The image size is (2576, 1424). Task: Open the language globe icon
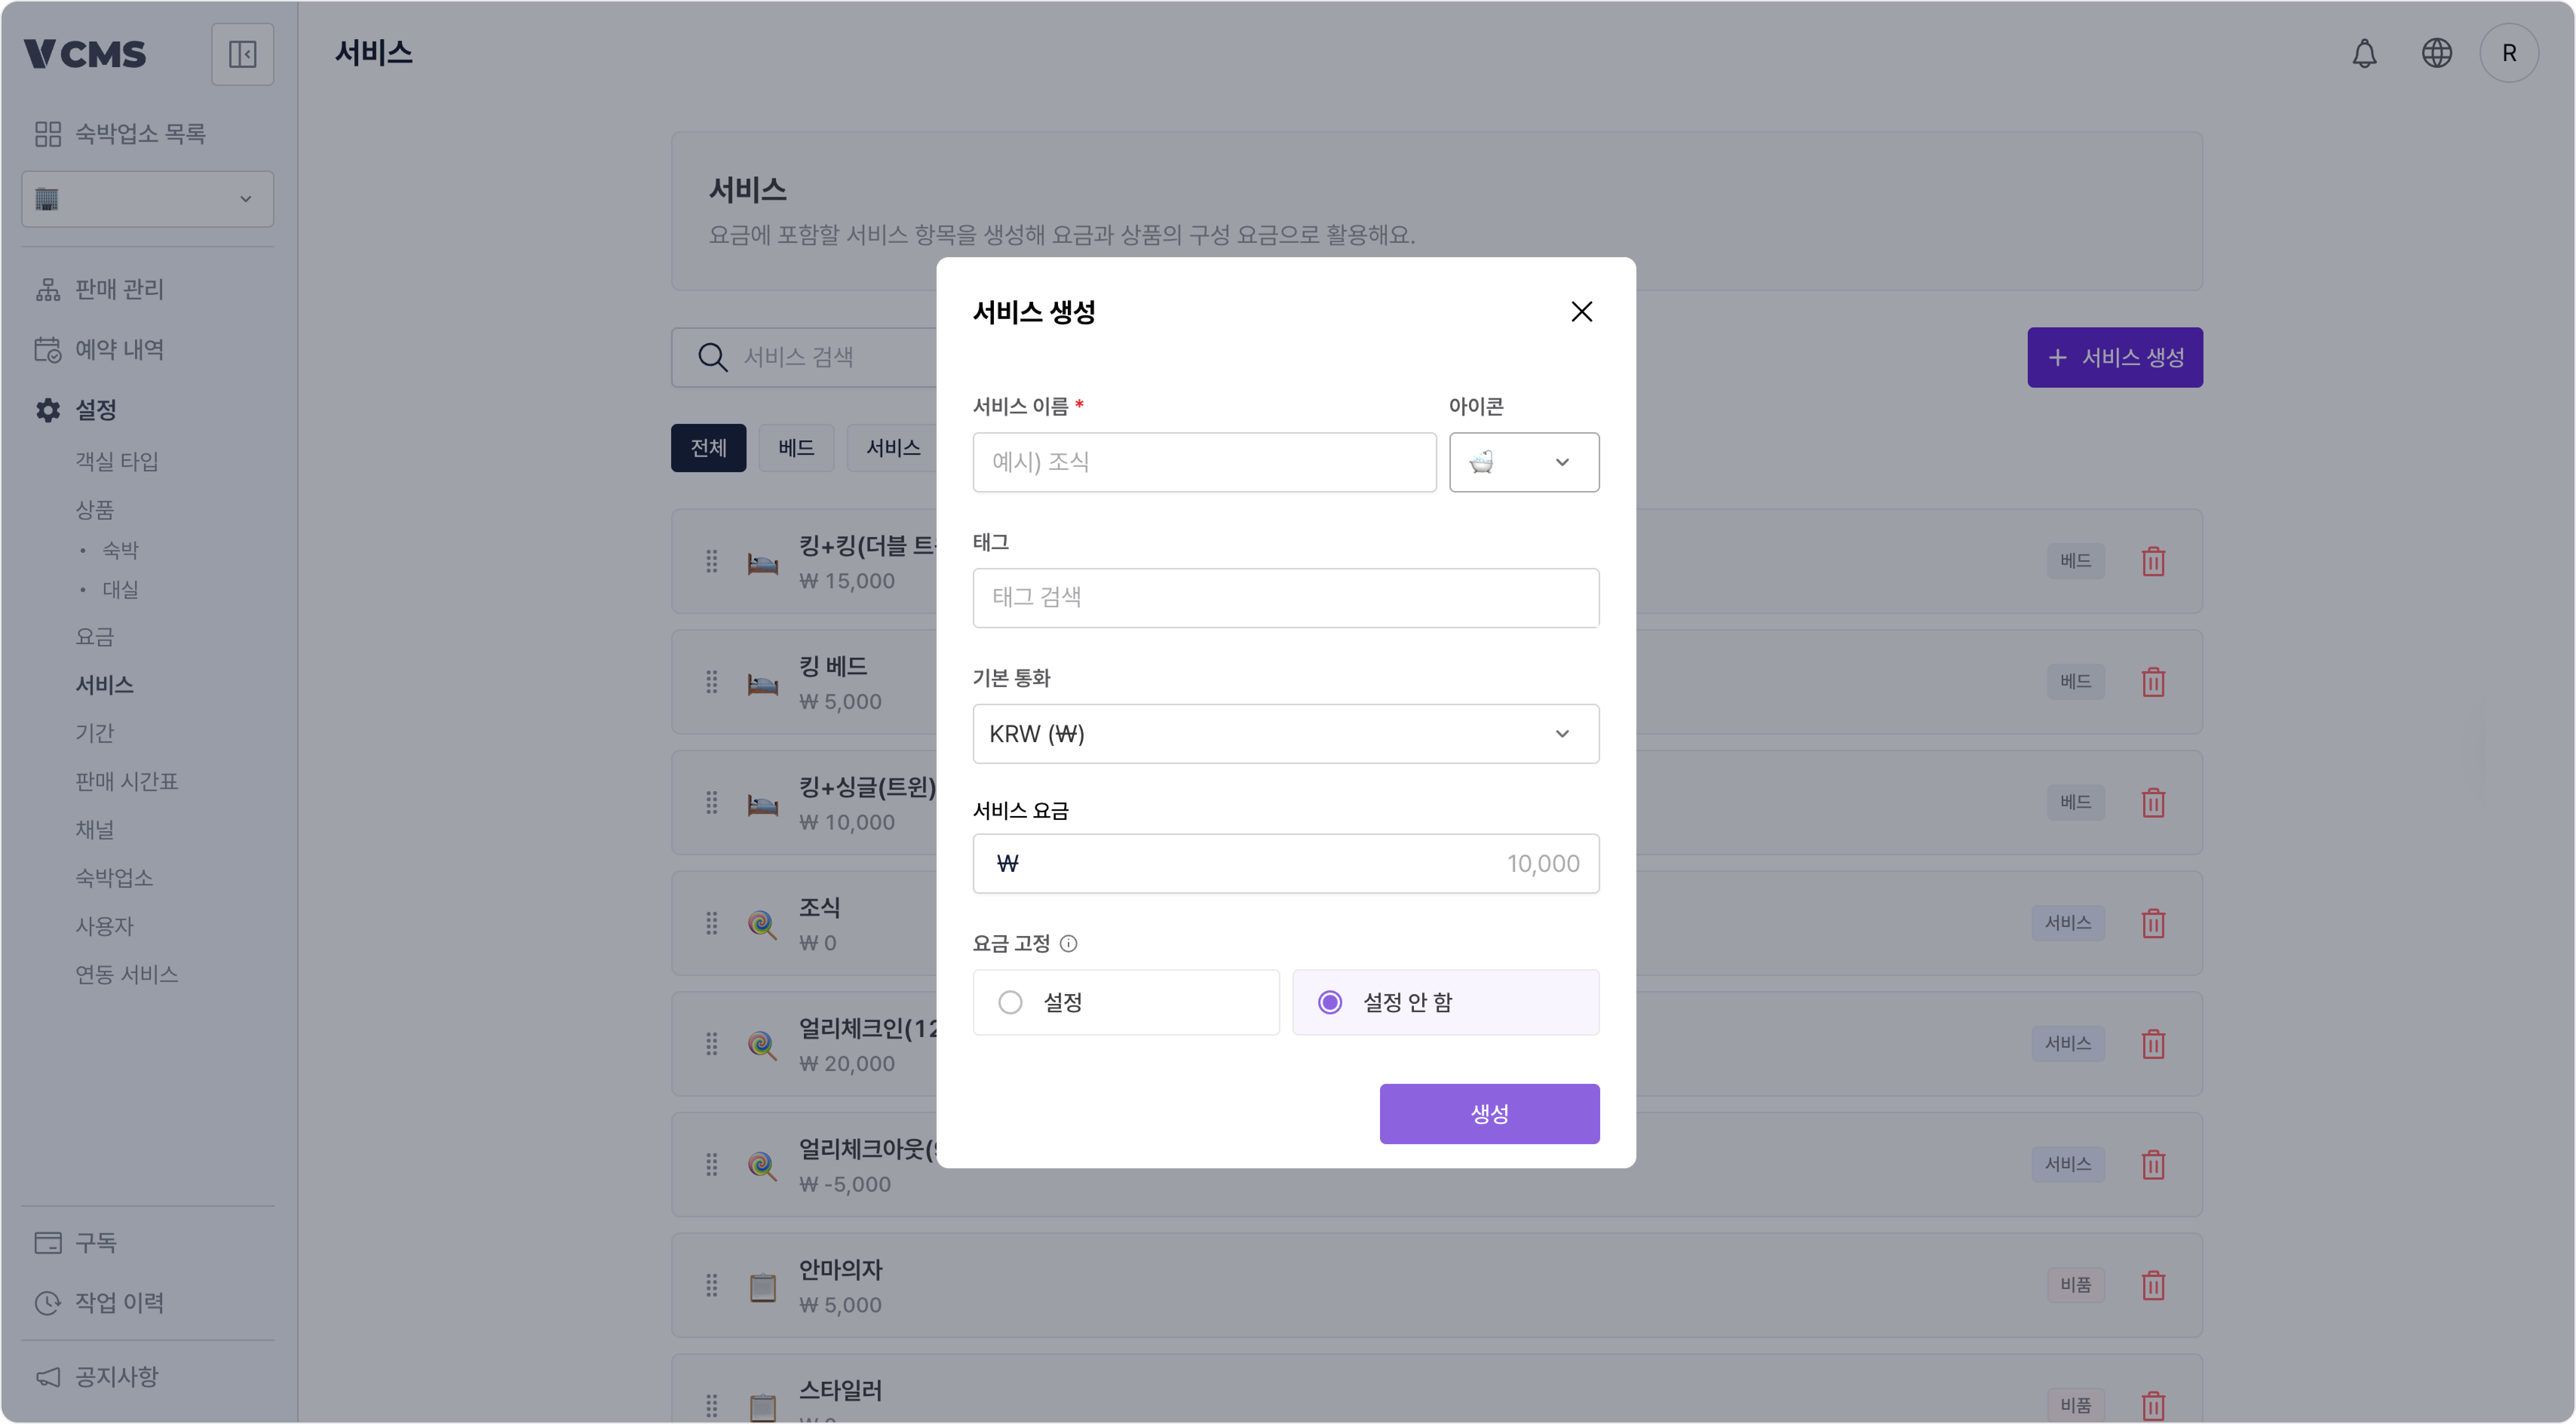pos(2437,53)
